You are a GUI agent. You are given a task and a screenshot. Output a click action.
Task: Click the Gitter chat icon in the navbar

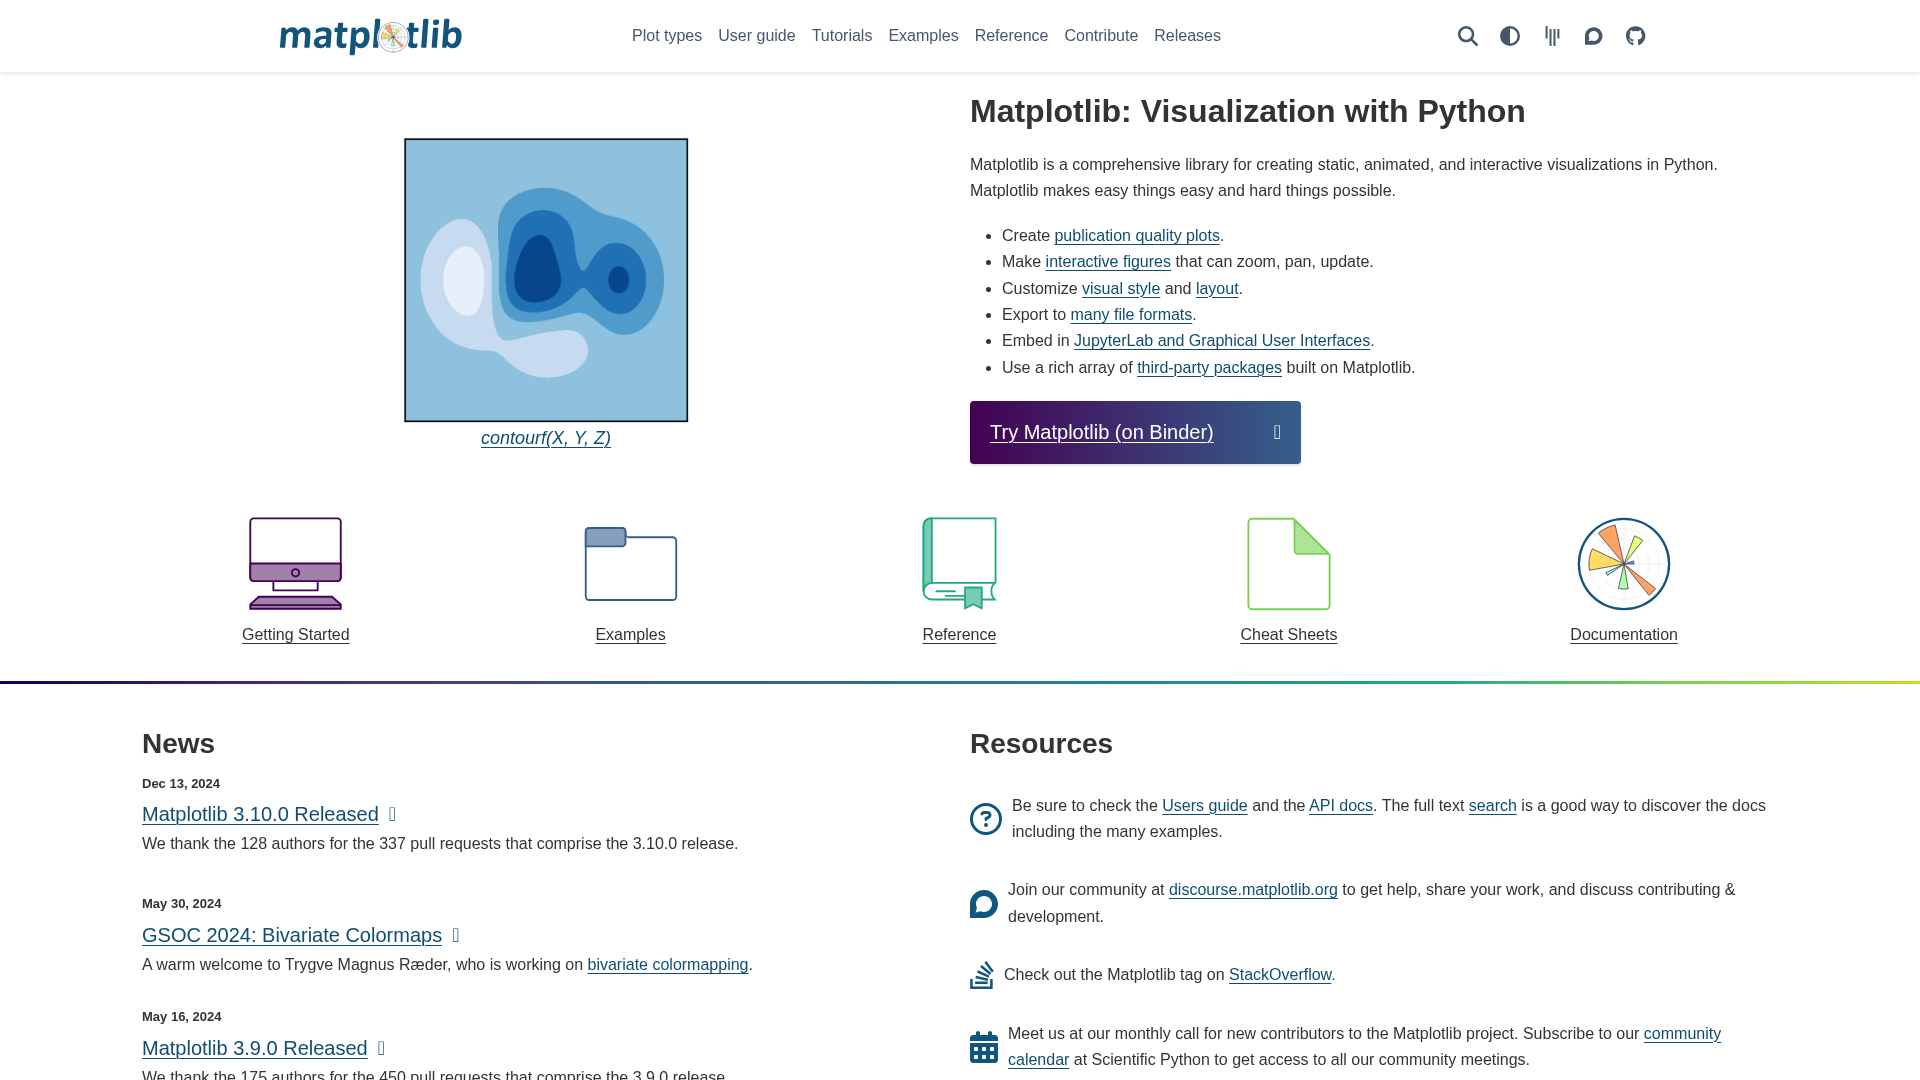coord(1552,36)
